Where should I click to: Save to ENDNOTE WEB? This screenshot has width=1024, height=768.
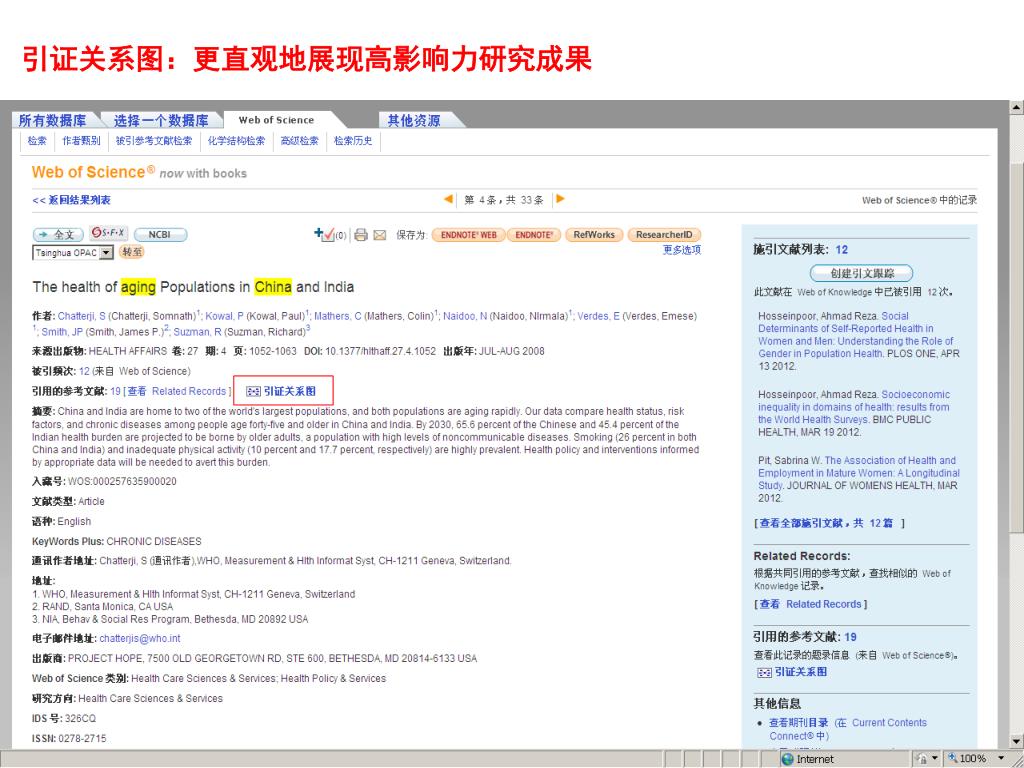(468, 235)
